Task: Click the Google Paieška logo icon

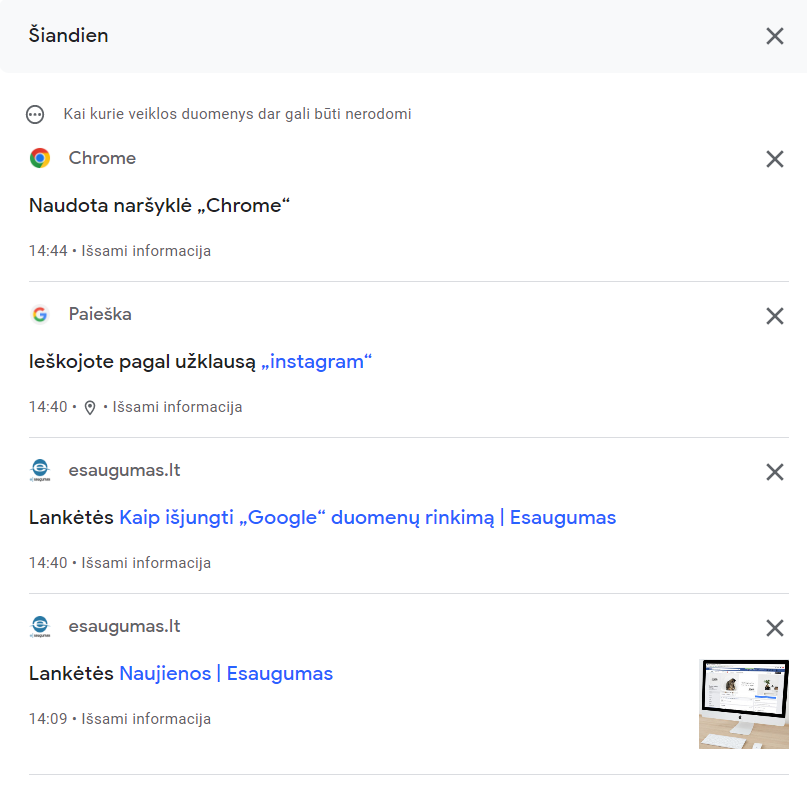Action: (x=40, y=314)
